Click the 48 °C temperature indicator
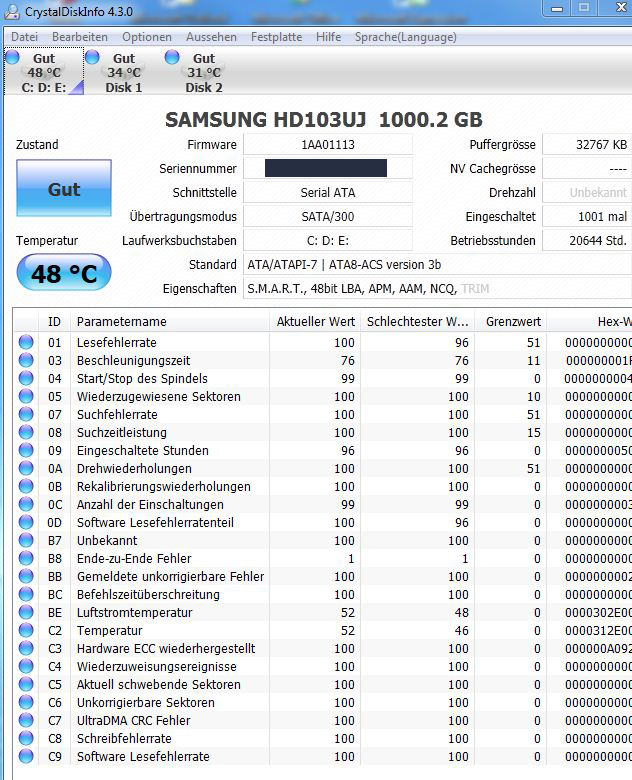 (x=64, y=273)
